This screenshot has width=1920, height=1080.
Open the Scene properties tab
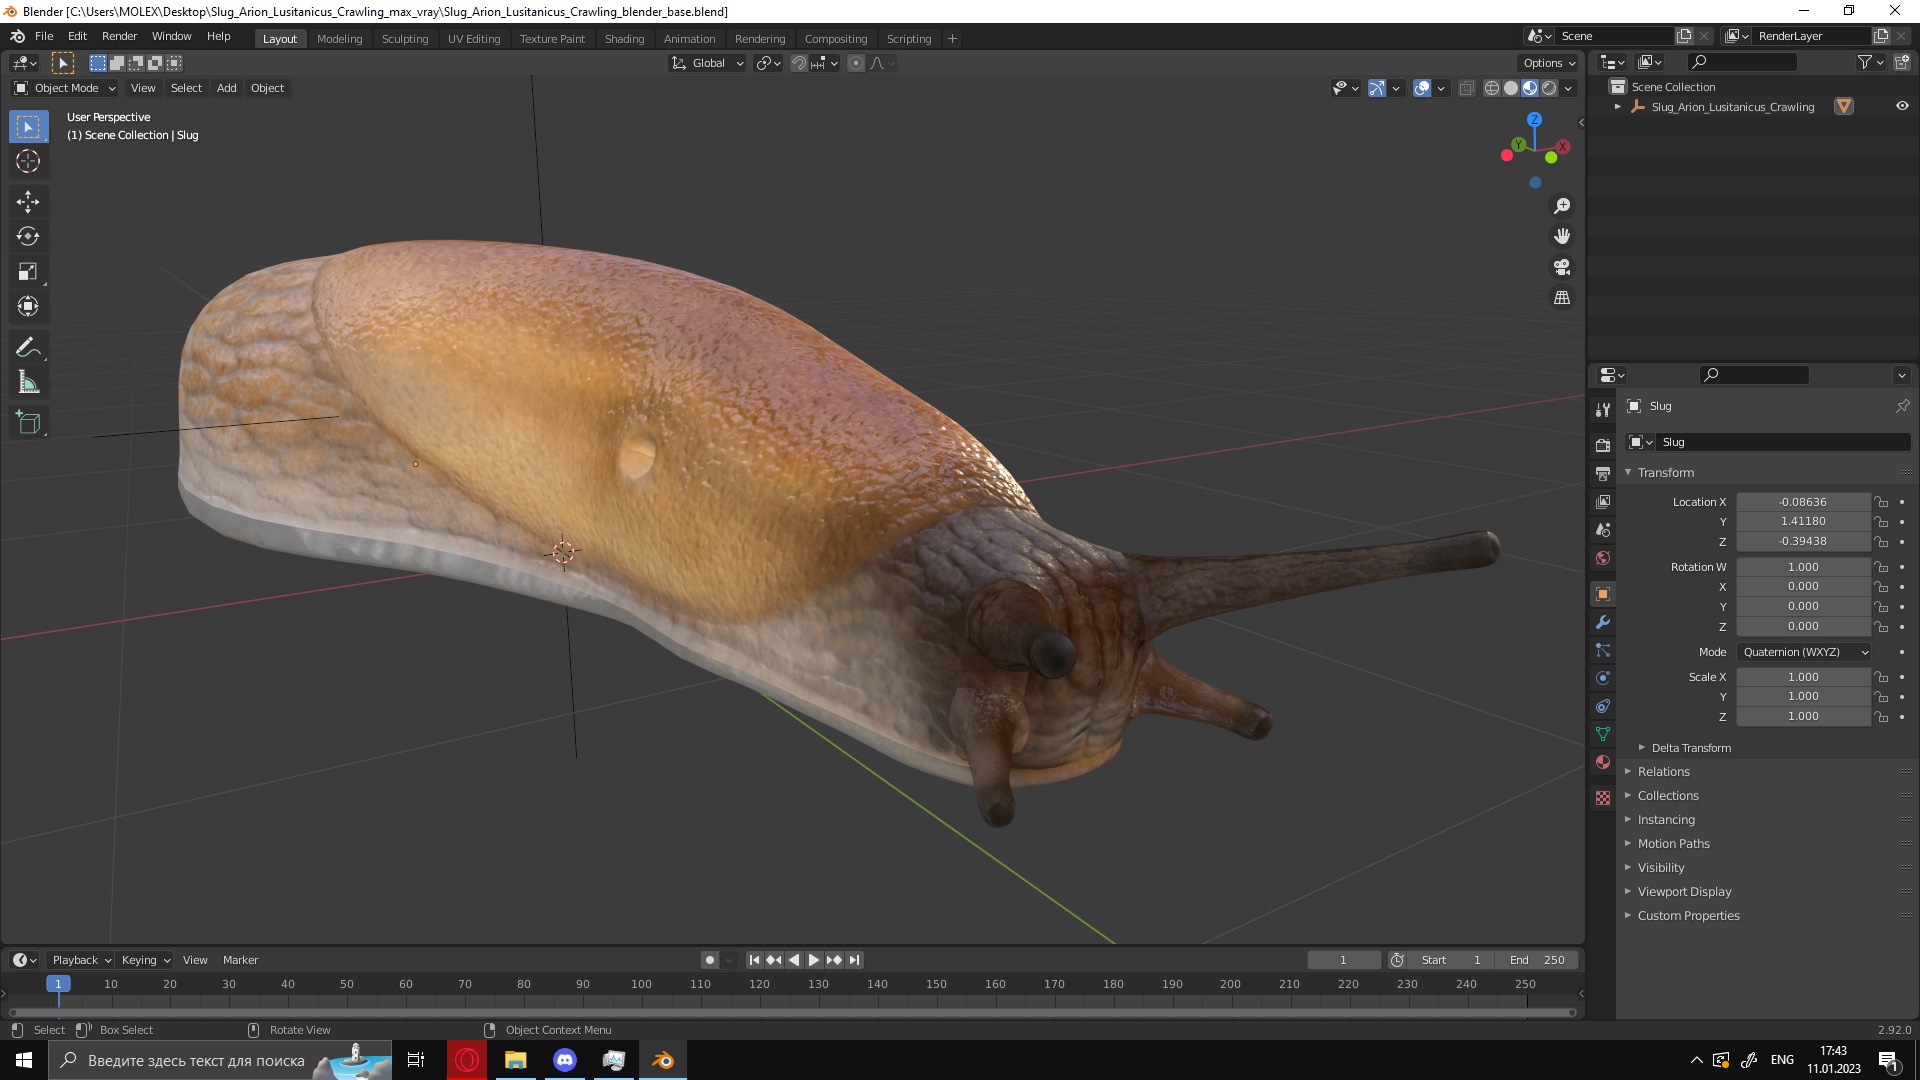pos(1603,529)
